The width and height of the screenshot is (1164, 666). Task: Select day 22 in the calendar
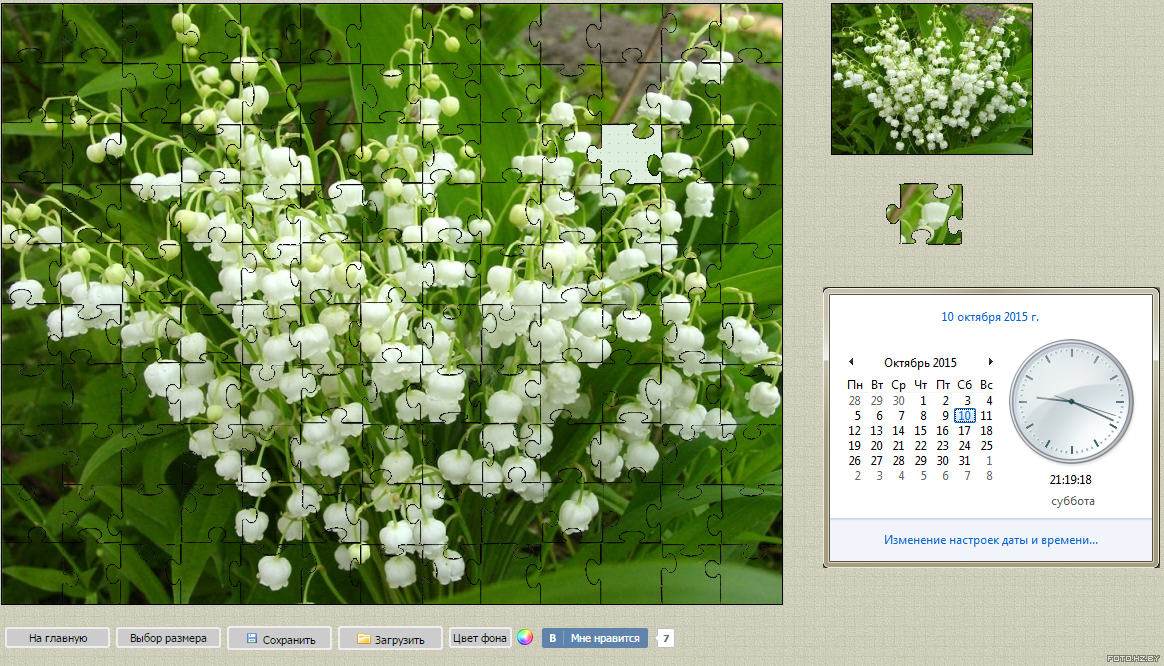921,445
